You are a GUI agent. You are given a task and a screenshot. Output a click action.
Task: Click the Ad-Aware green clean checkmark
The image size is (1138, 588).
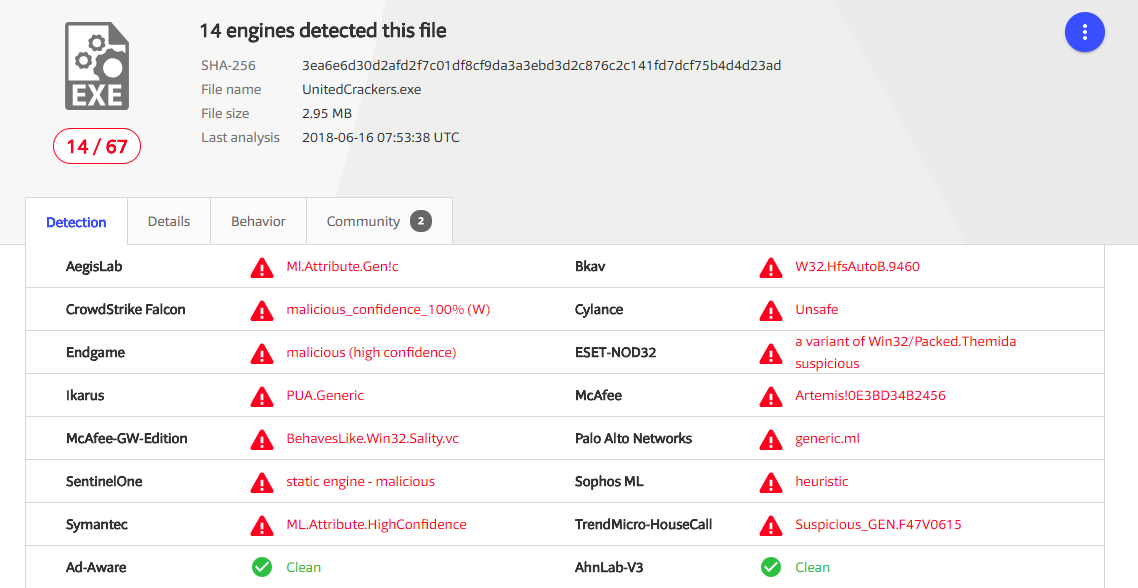[262, 567]
